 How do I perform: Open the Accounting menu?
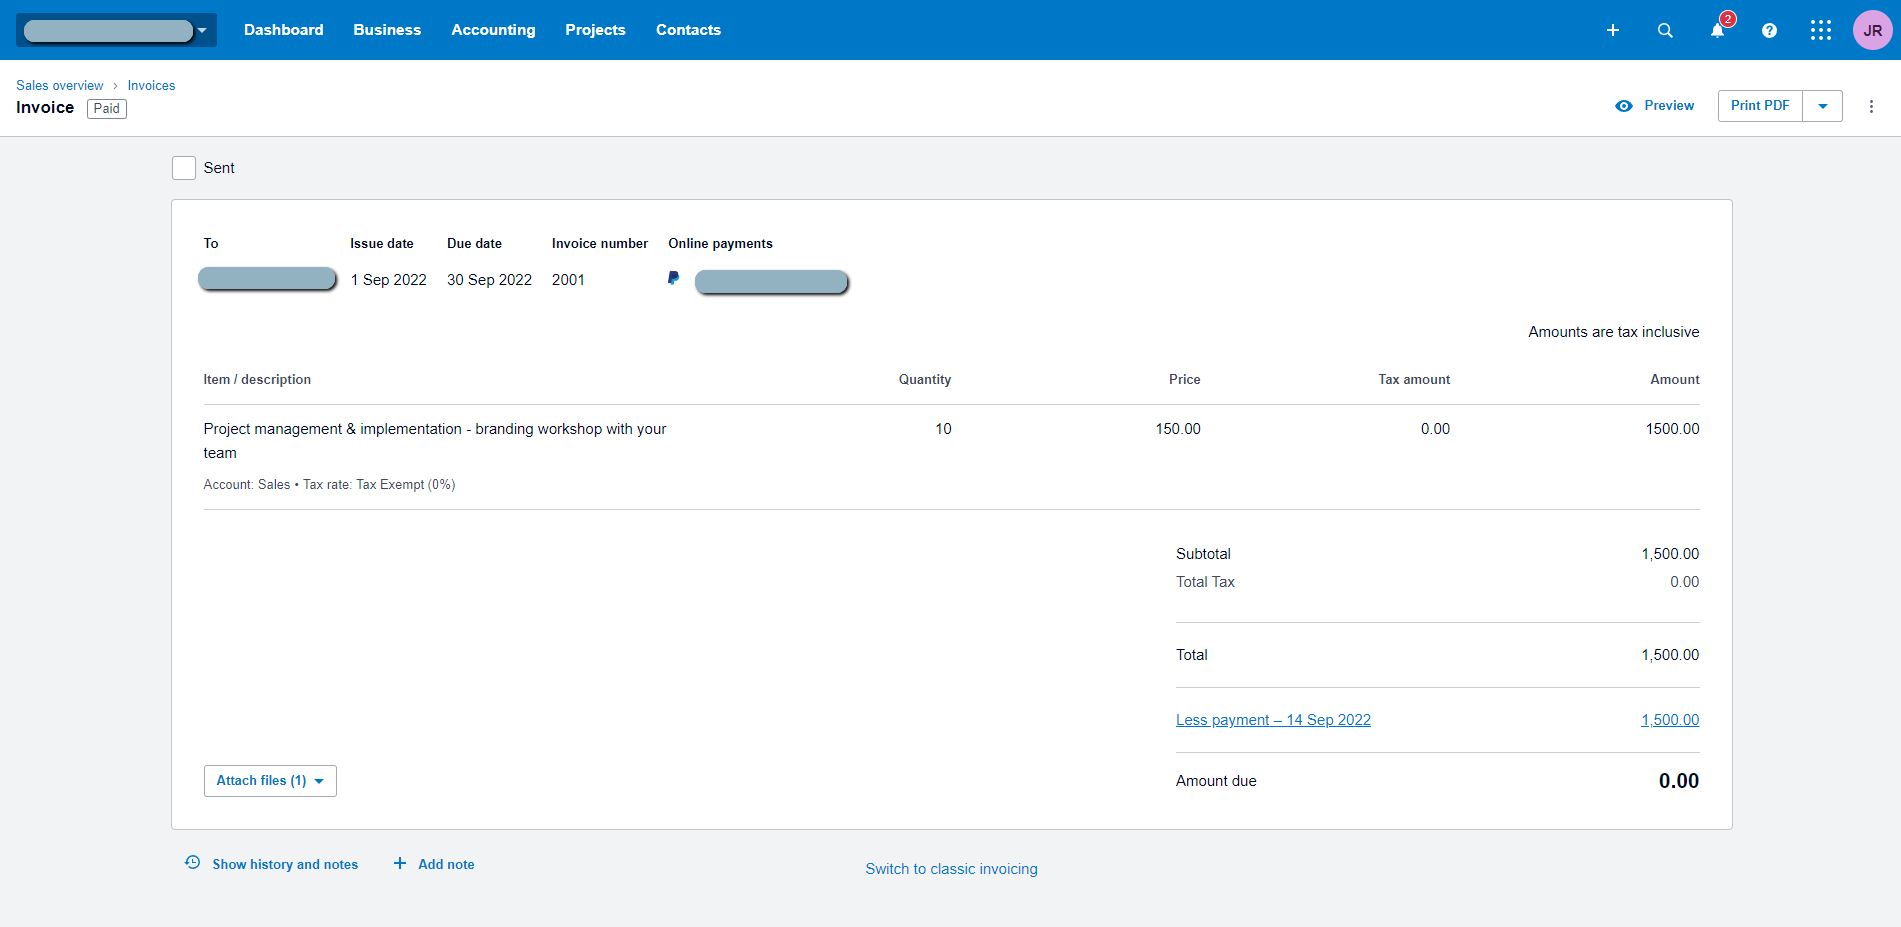pyautogui.click(x=493, y=30)
